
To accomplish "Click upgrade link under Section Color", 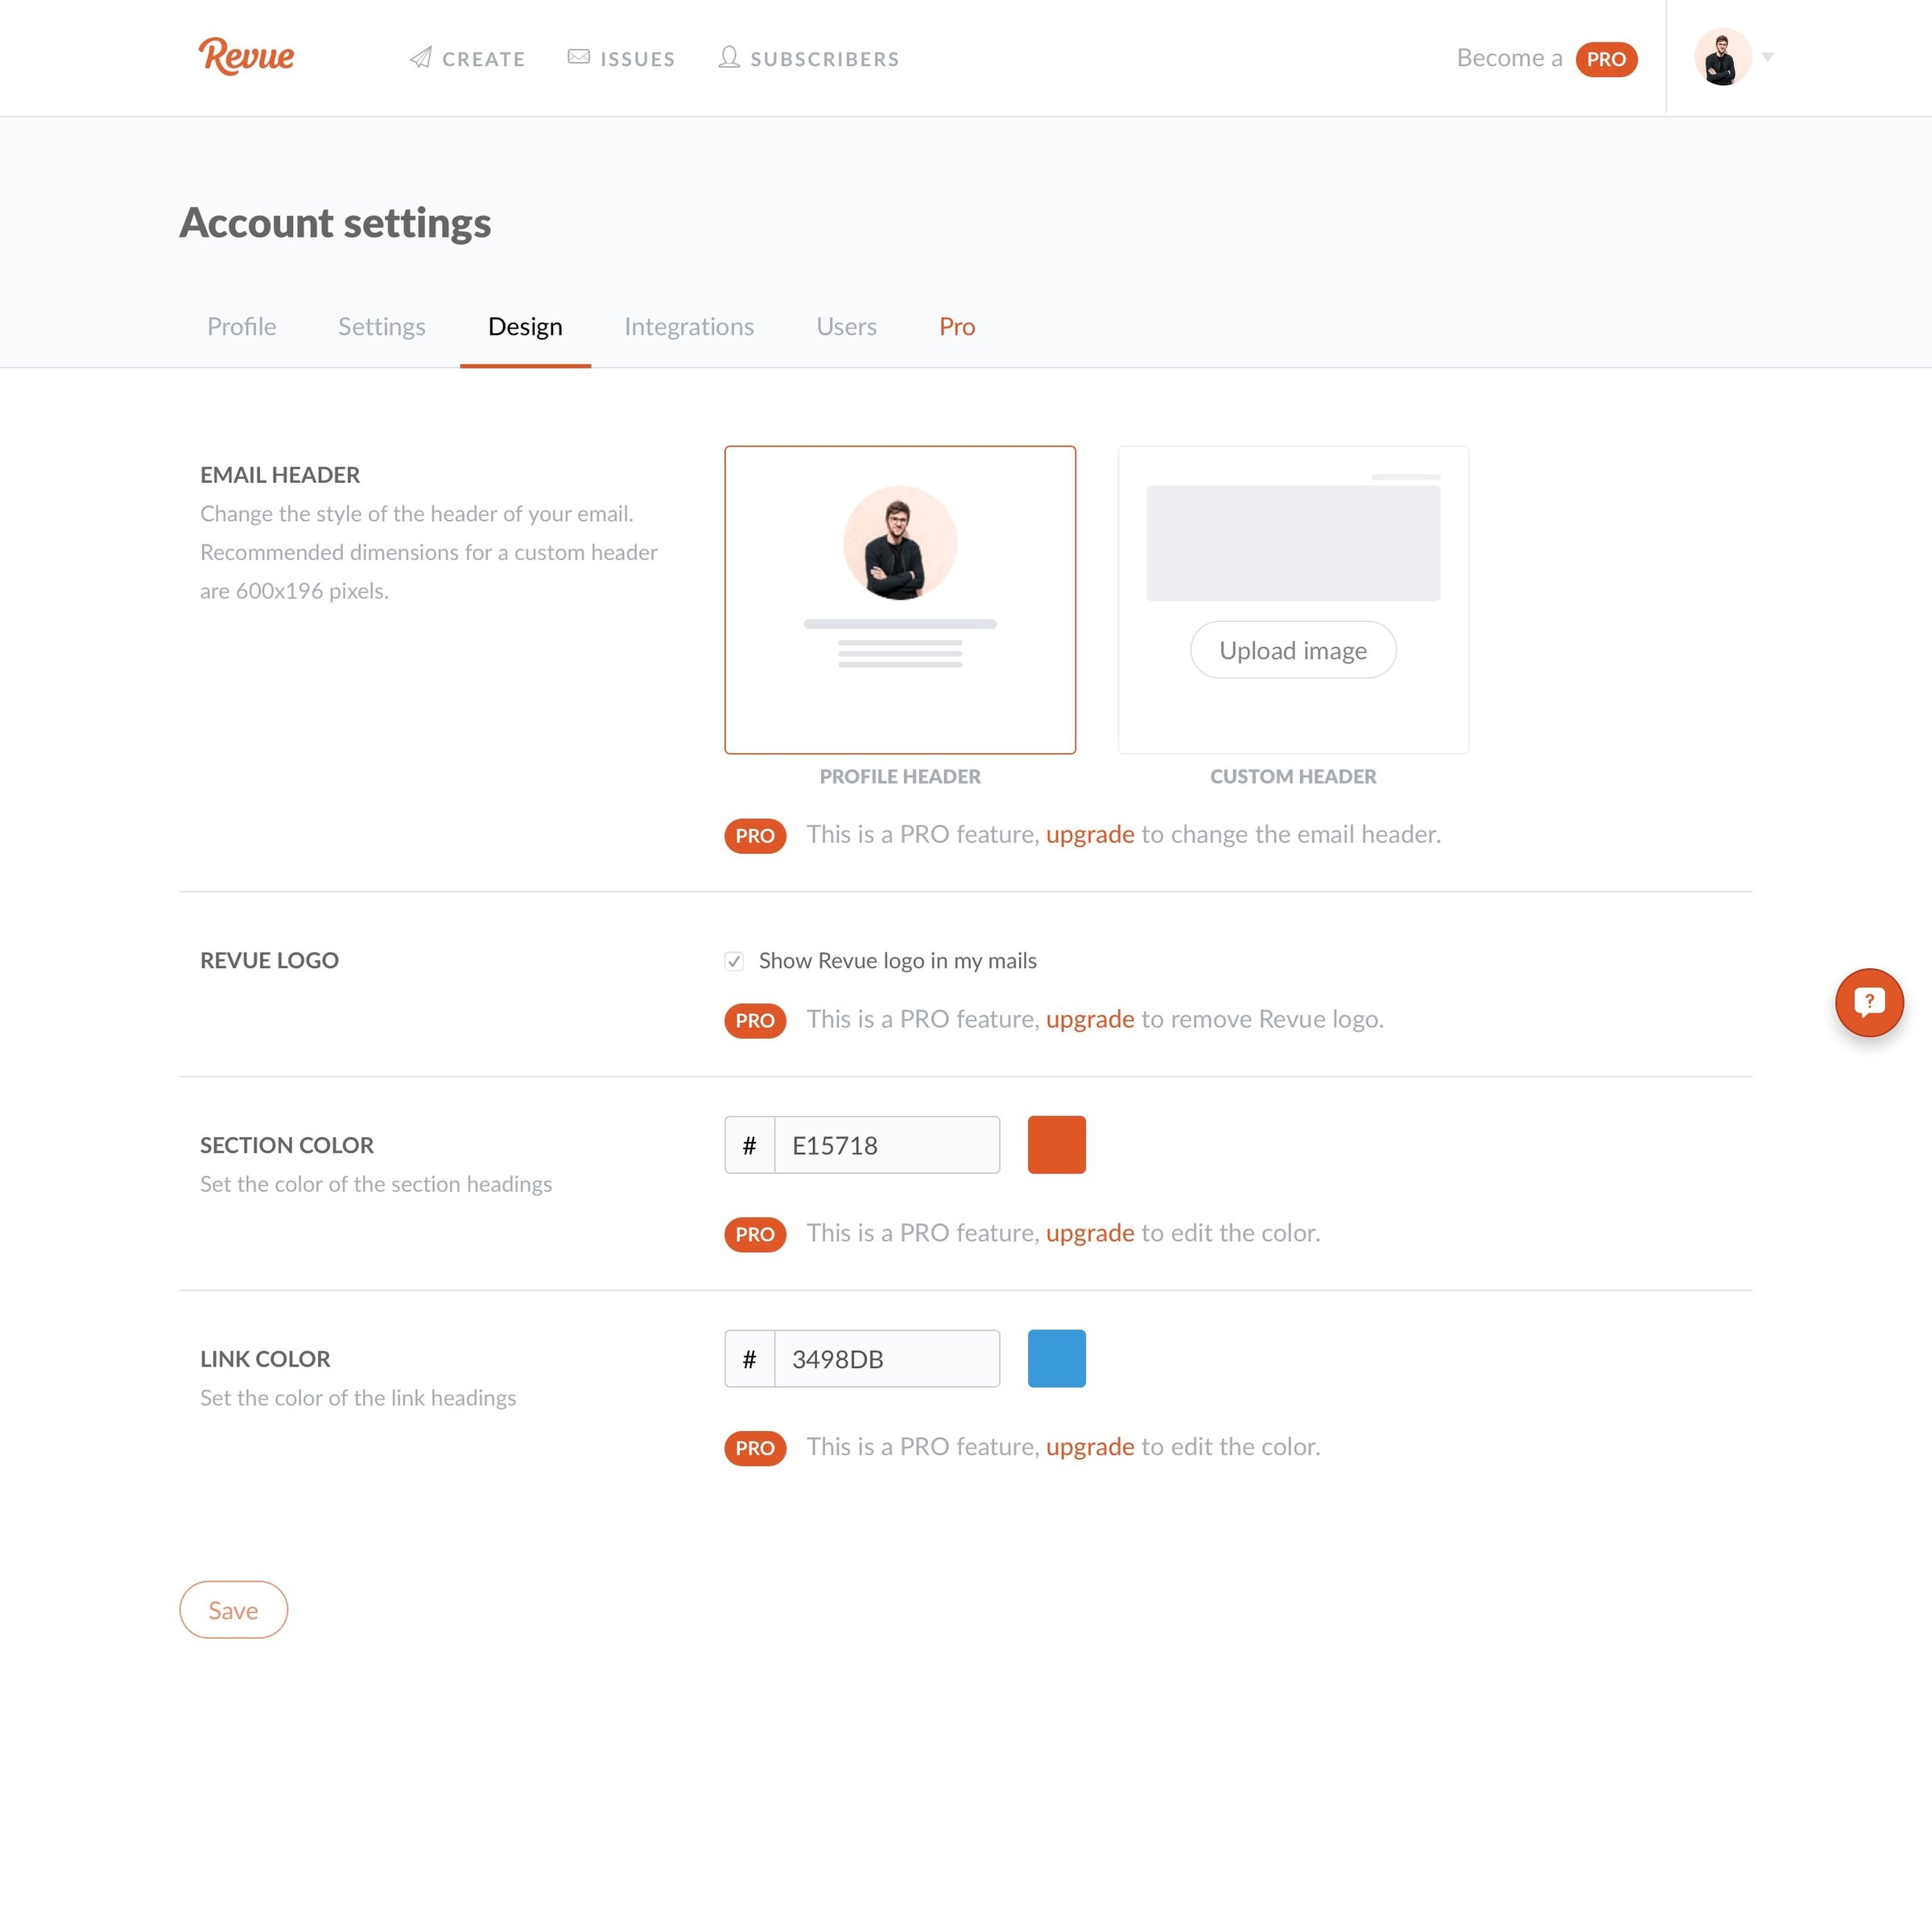I will point(1090,1233).
